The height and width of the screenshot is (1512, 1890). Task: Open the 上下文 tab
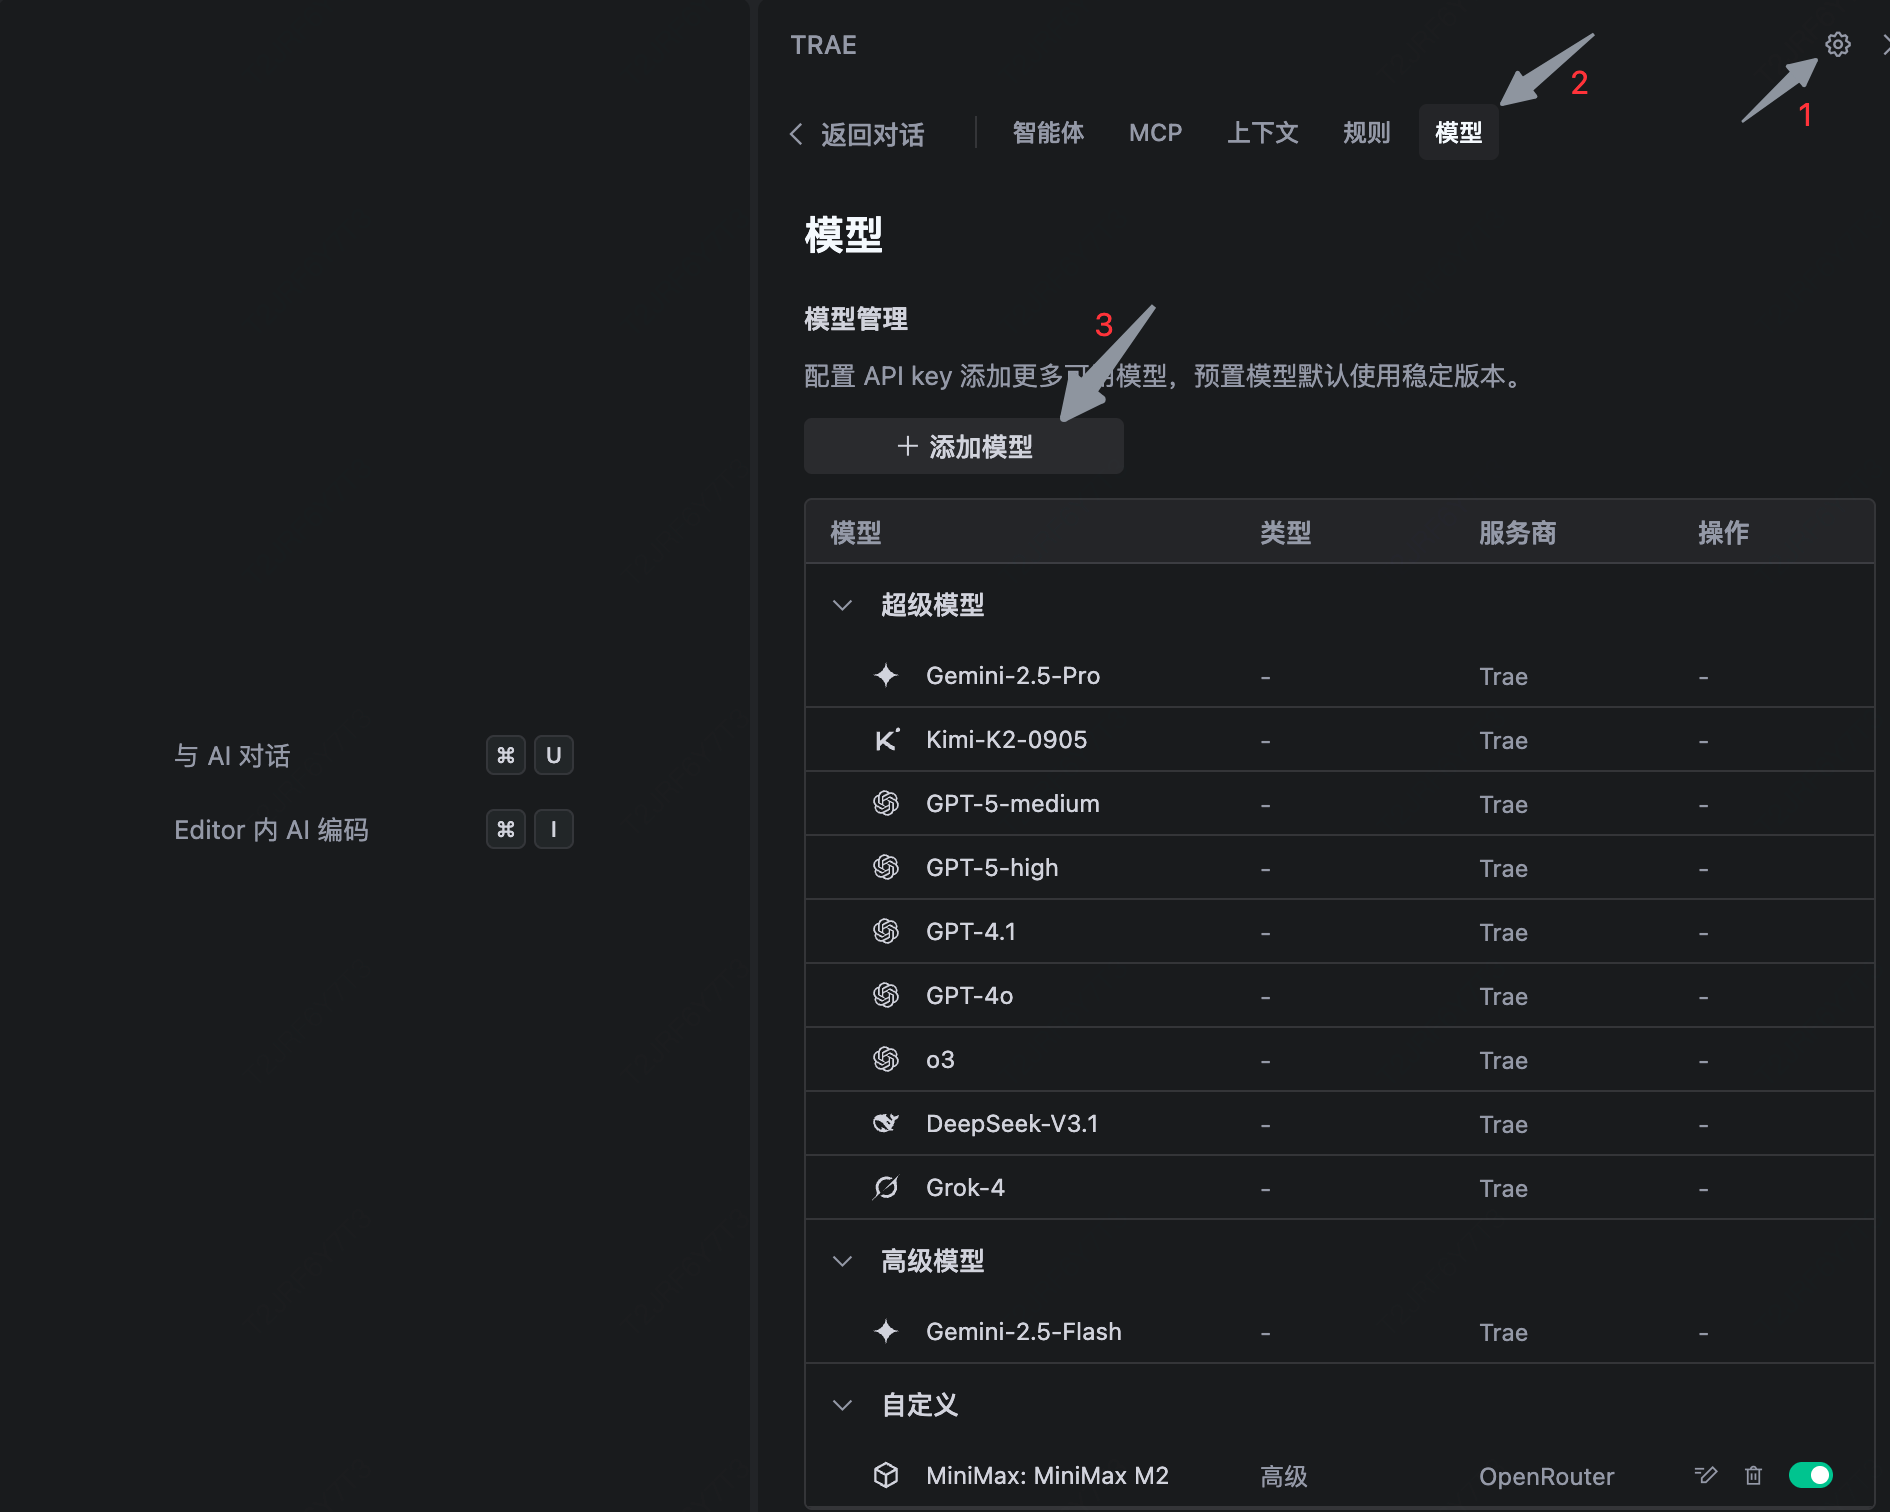[1262, 133]
